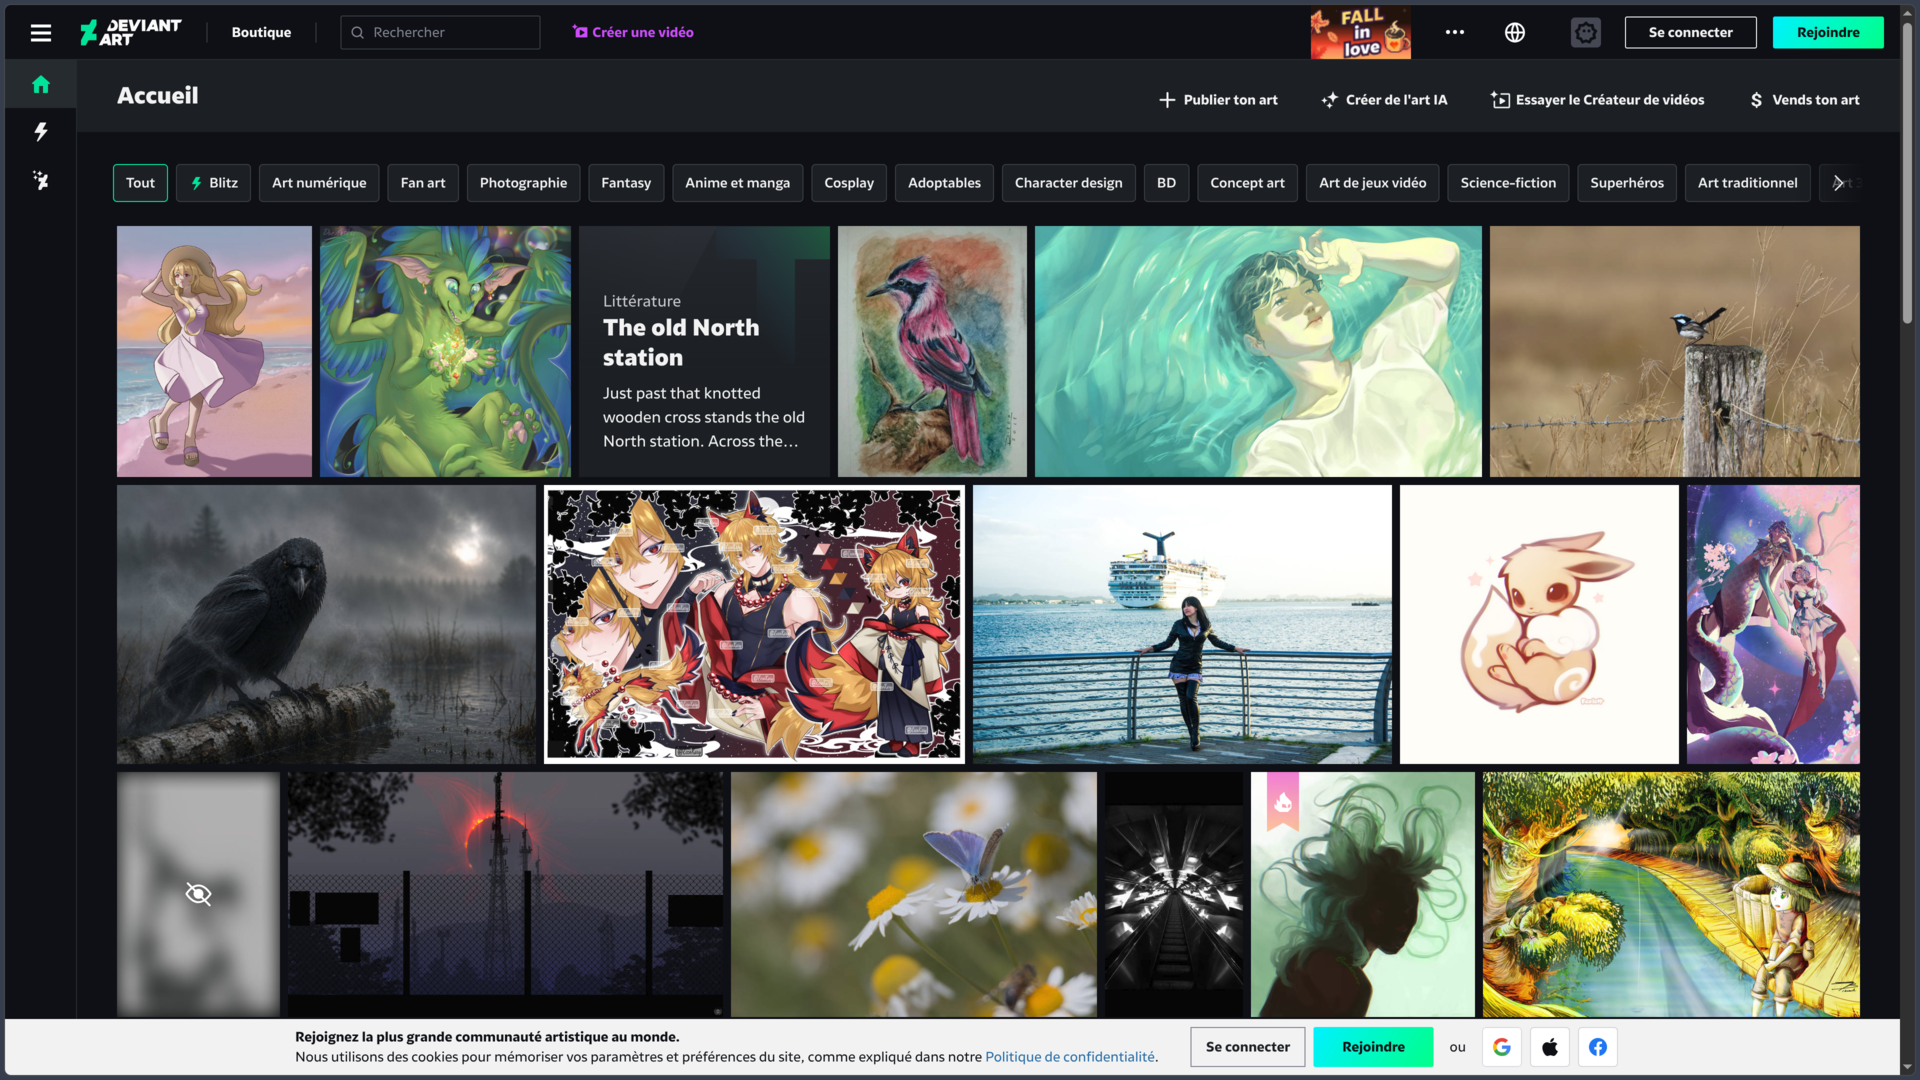Select the Tout category tab
This screenshot has height=1080, width=1920.
click(x=140, y=183)
